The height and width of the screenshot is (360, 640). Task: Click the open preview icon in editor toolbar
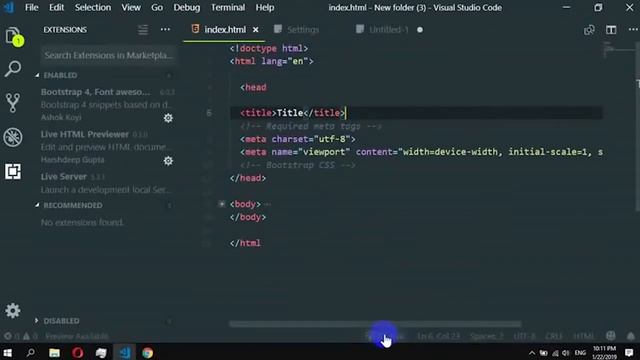click(x=589, y=30)
